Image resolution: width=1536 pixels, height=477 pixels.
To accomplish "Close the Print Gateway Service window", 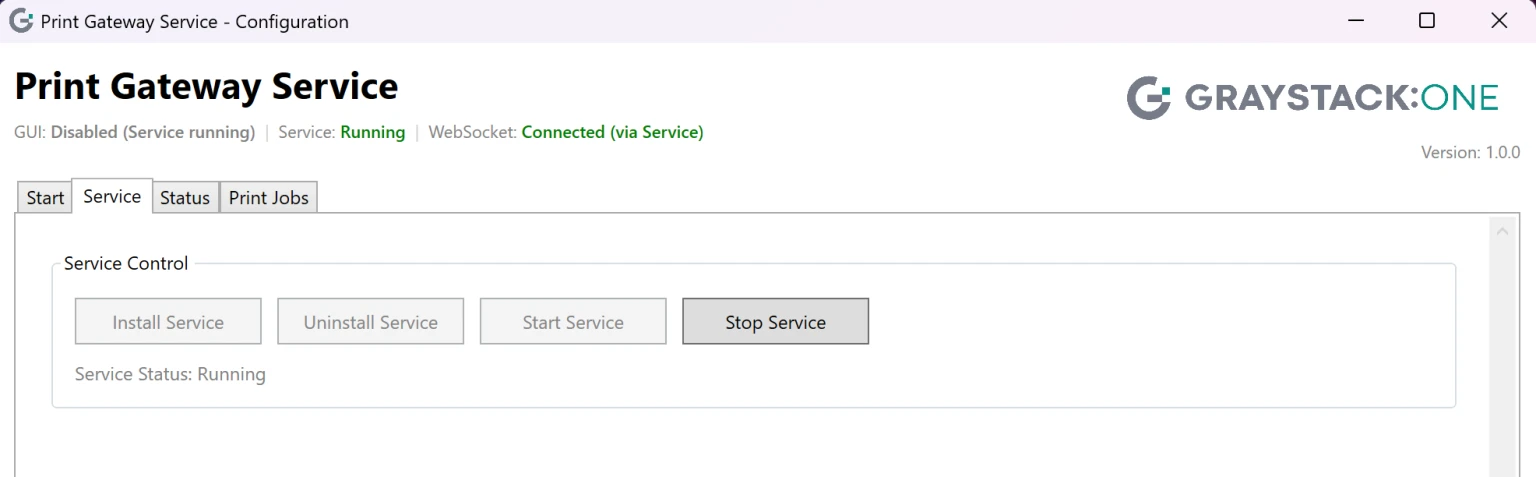I will [x=1499, y=21].
